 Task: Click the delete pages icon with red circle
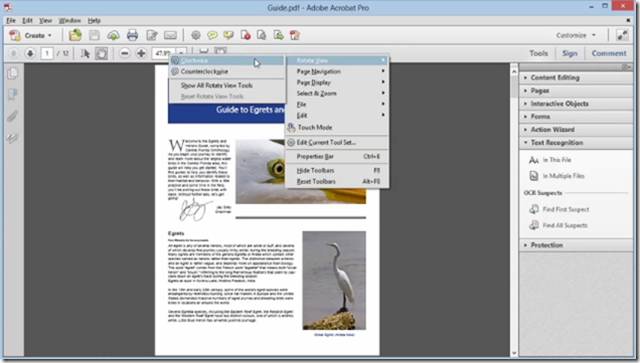(245, 35)
